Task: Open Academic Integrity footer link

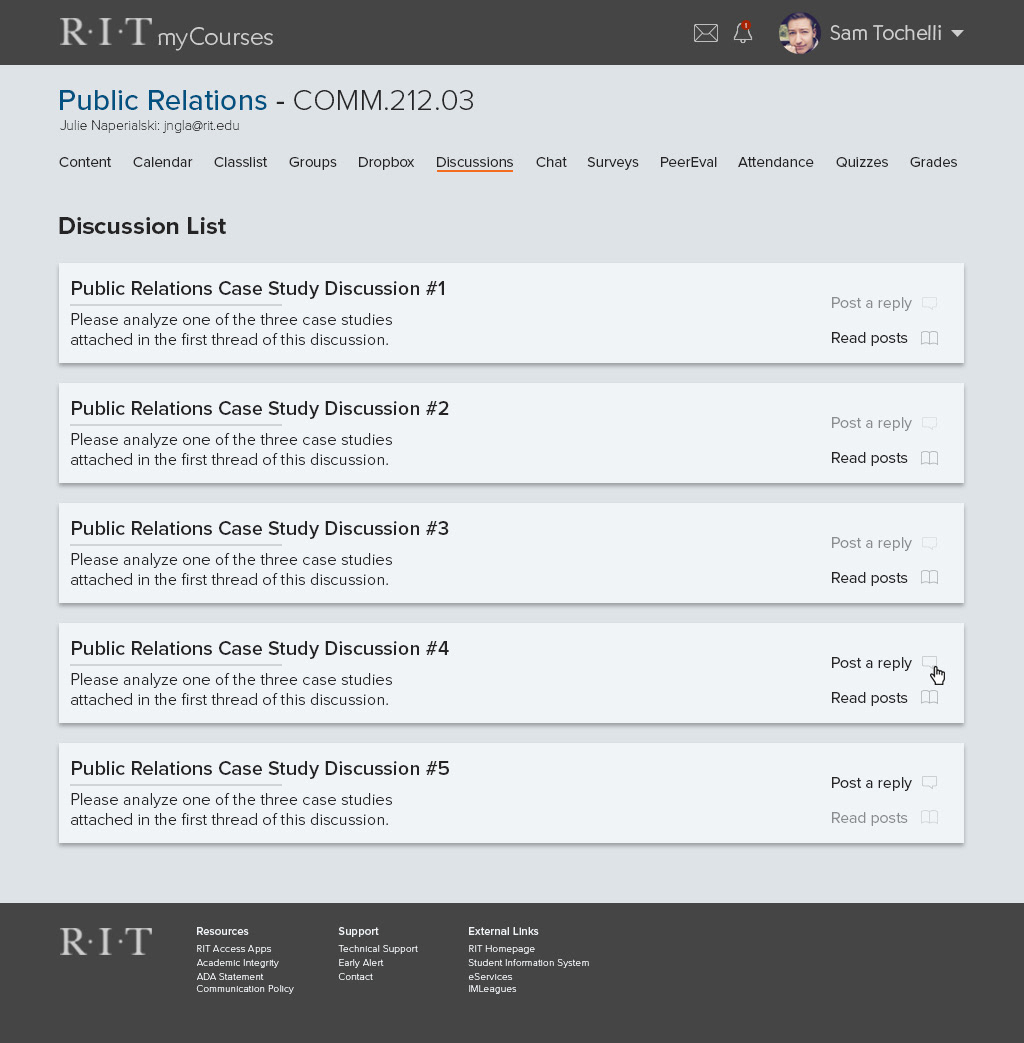Action: point(238,963)
